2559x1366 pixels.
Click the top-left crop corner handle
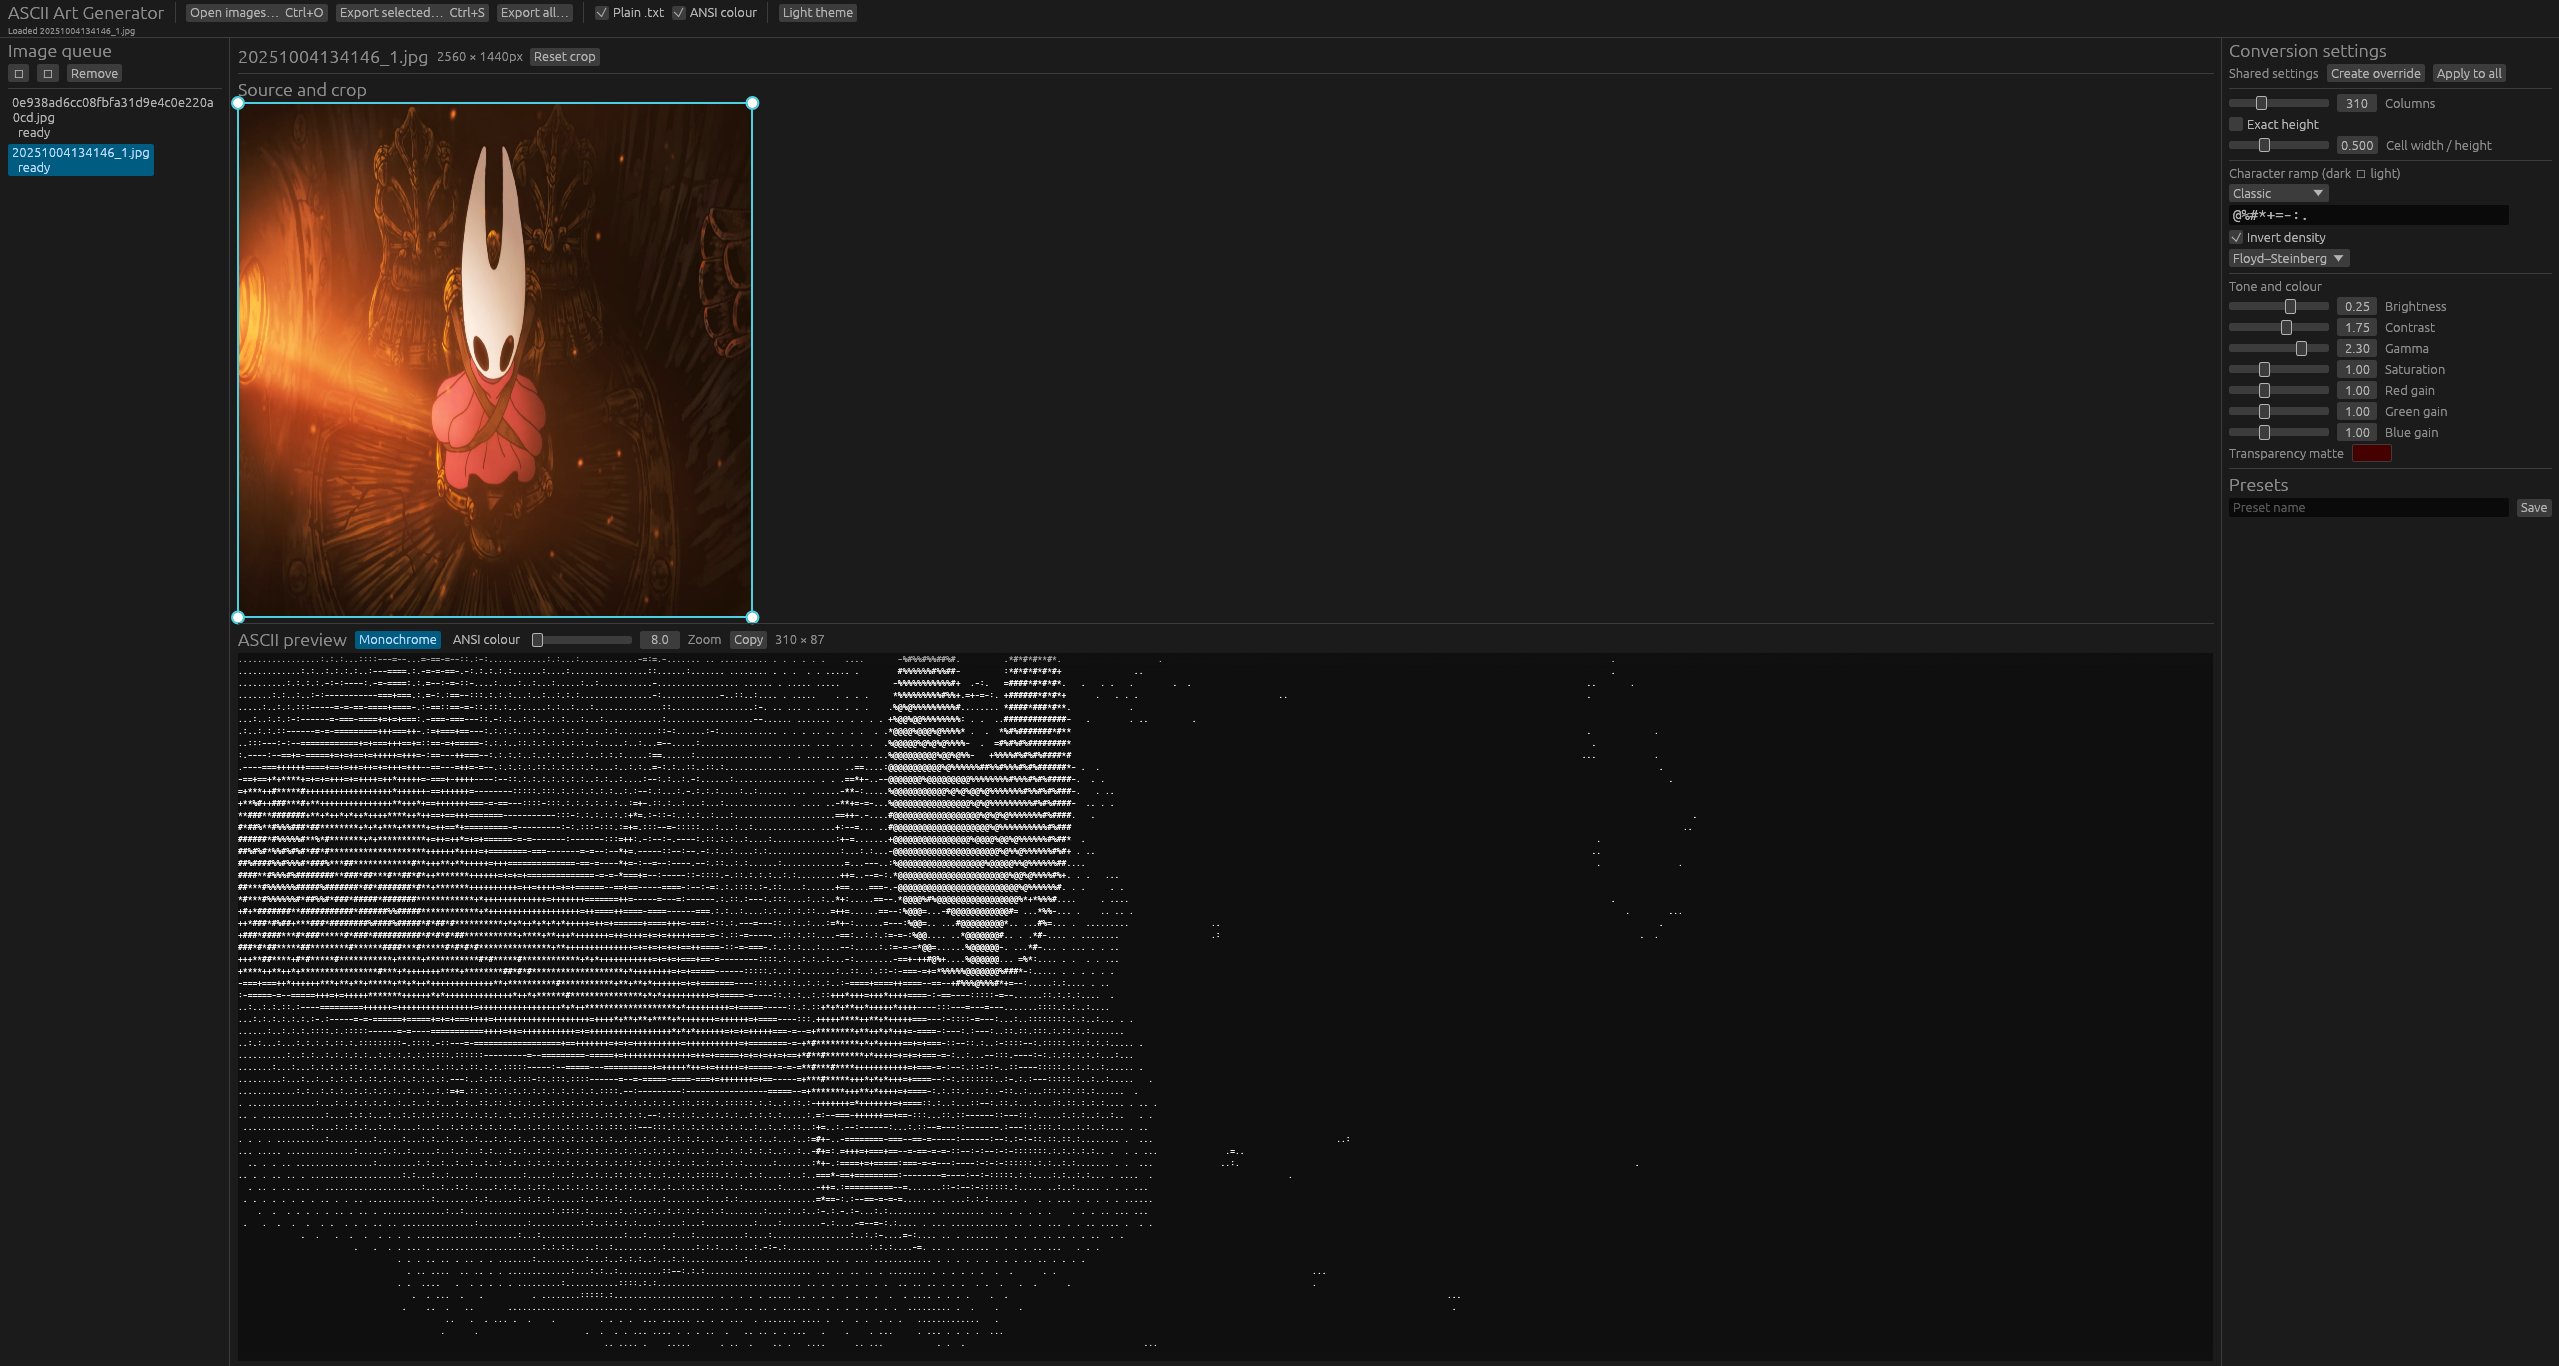[x=238, y=103]
